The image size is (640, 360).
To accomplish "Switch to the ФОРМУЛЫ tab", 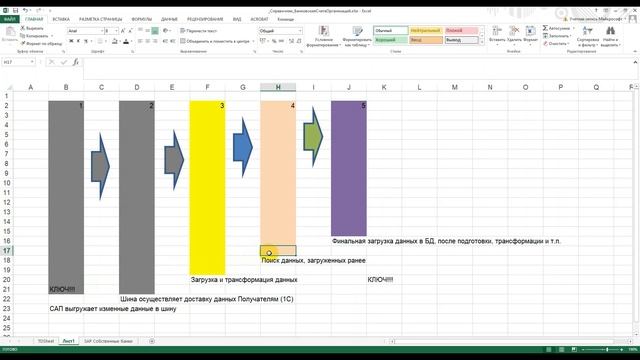I will (x=142, y=19).
